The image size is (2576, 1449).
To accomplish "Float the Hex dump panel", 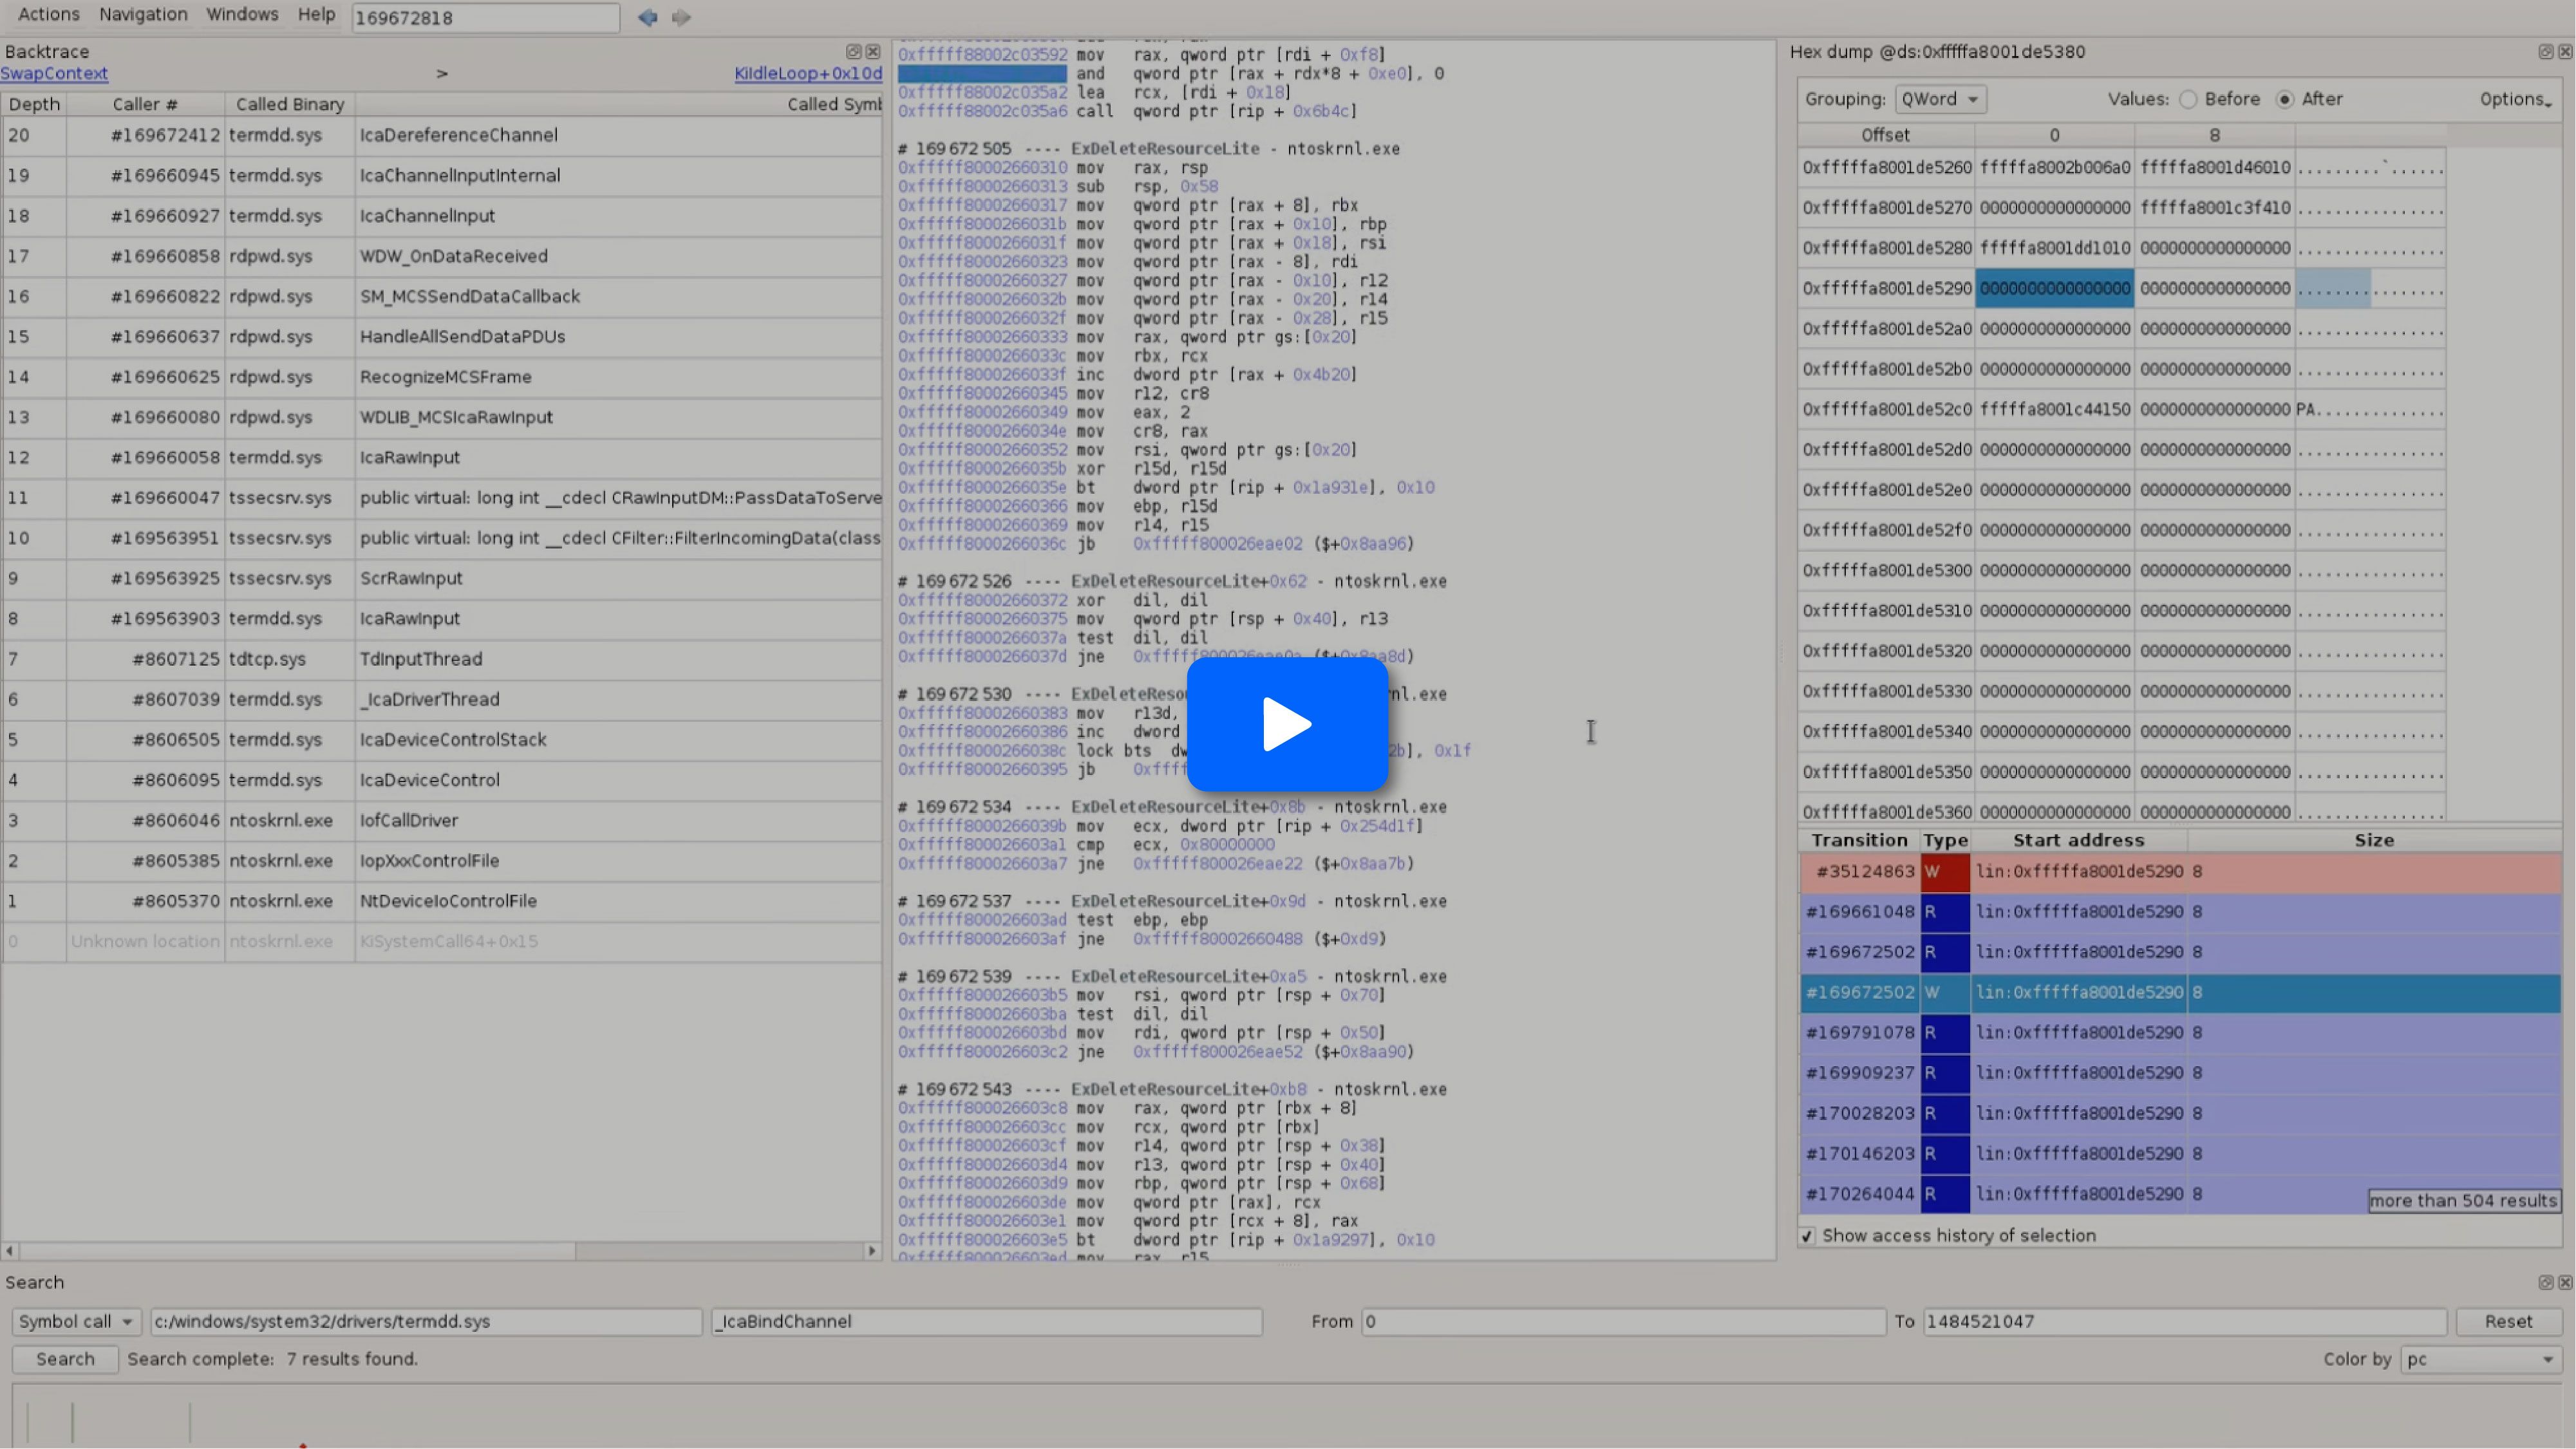I will pos(2545,51).
